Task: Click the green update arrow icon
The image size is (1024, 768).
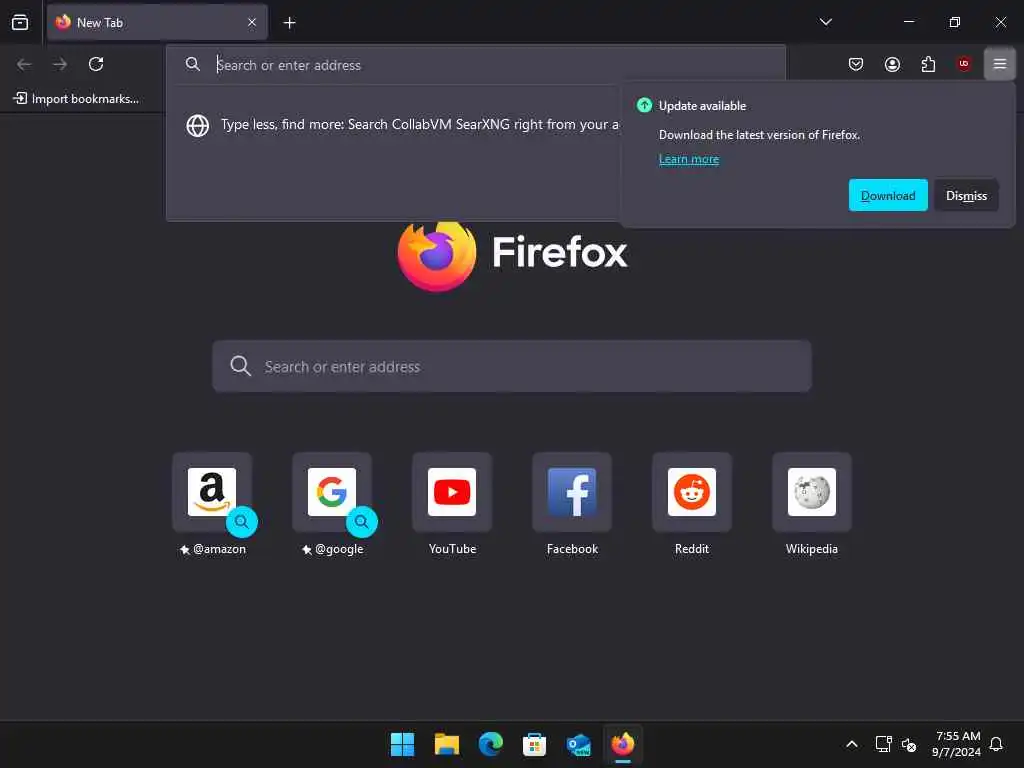Action: click(644, 105)
